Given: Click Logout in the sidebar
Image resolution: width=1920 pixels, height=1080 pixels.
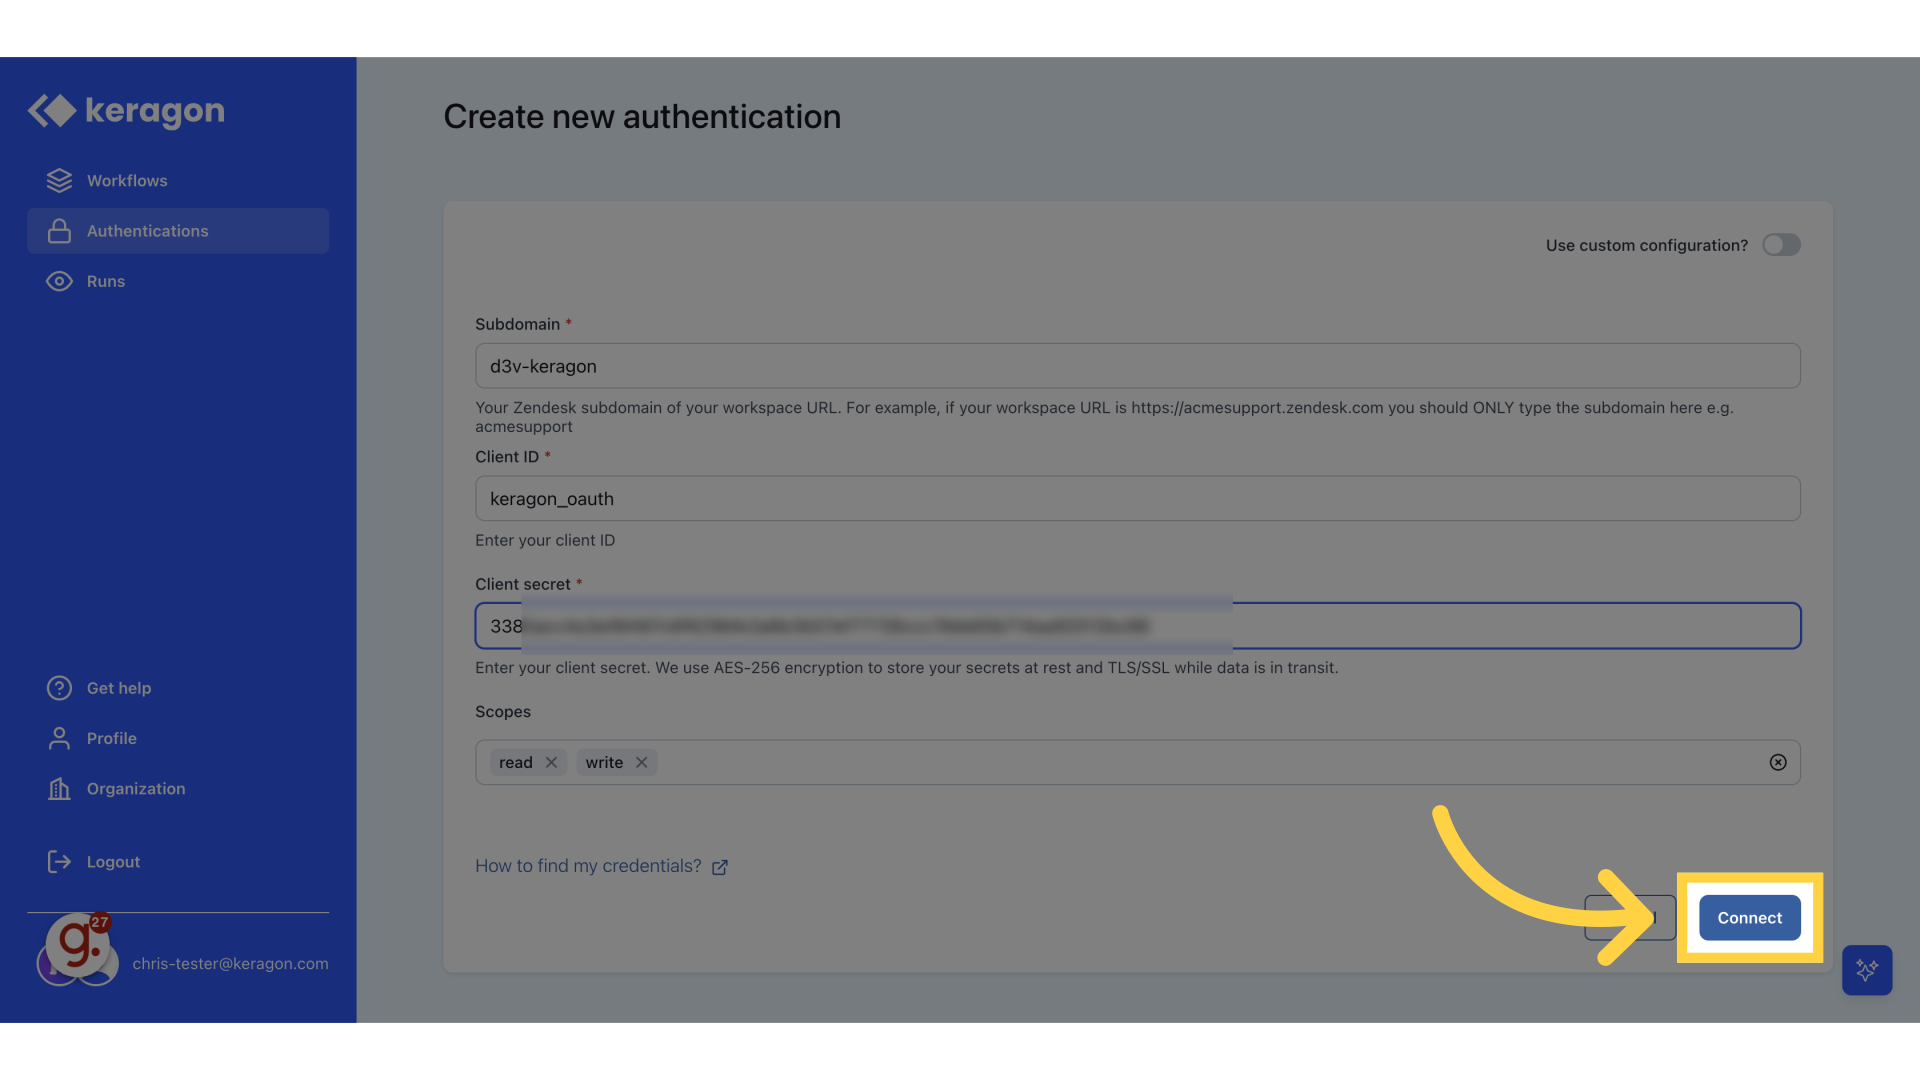Looking at the screenshot, I should pos(178,862).
